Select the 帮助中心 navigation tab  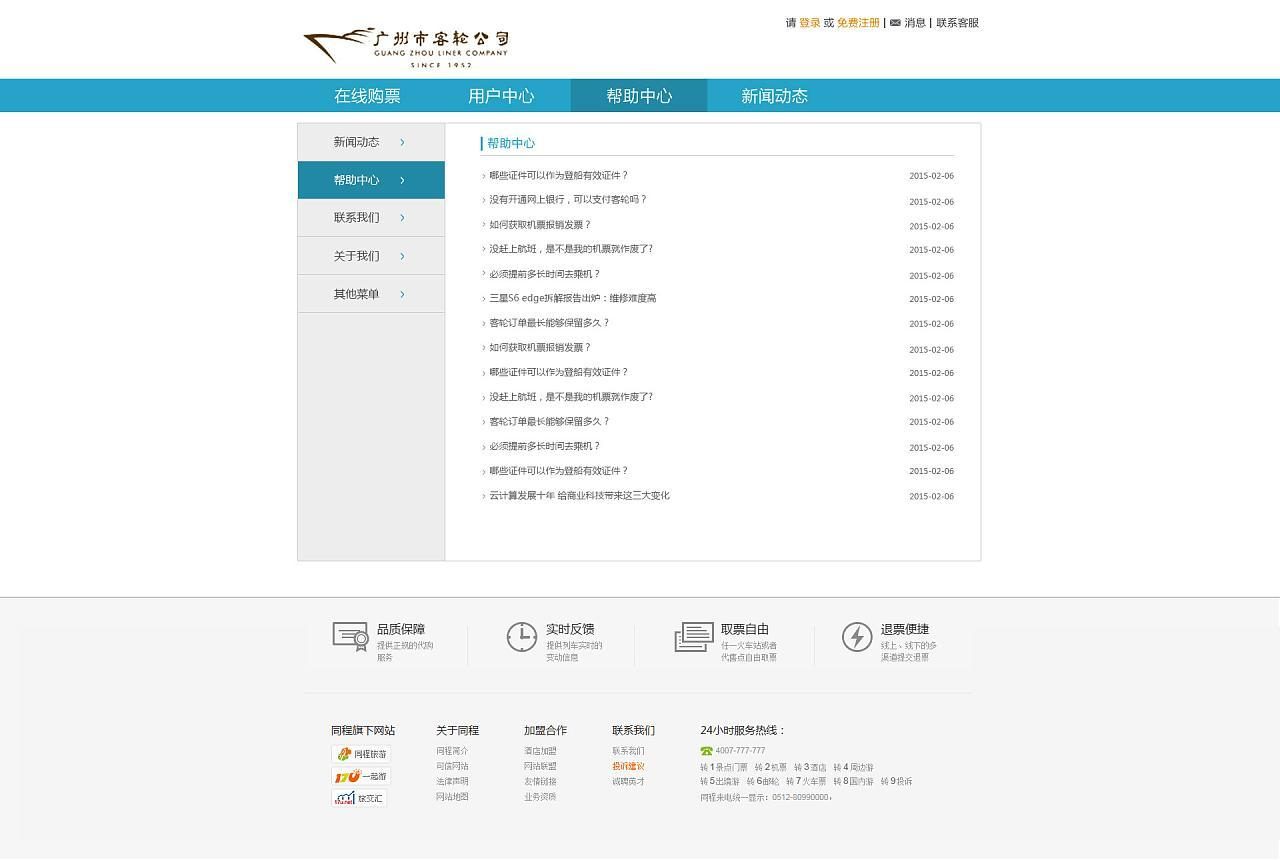[x=639, y=96]
